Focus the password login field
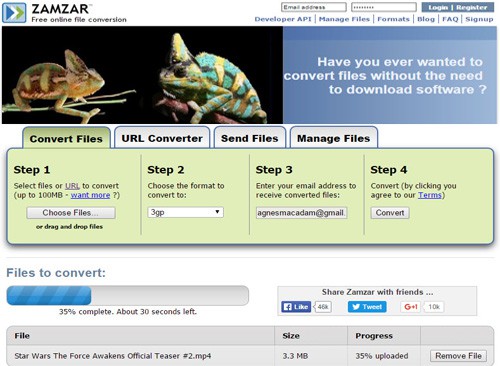The image size is (500, 366). pos(384,7)
